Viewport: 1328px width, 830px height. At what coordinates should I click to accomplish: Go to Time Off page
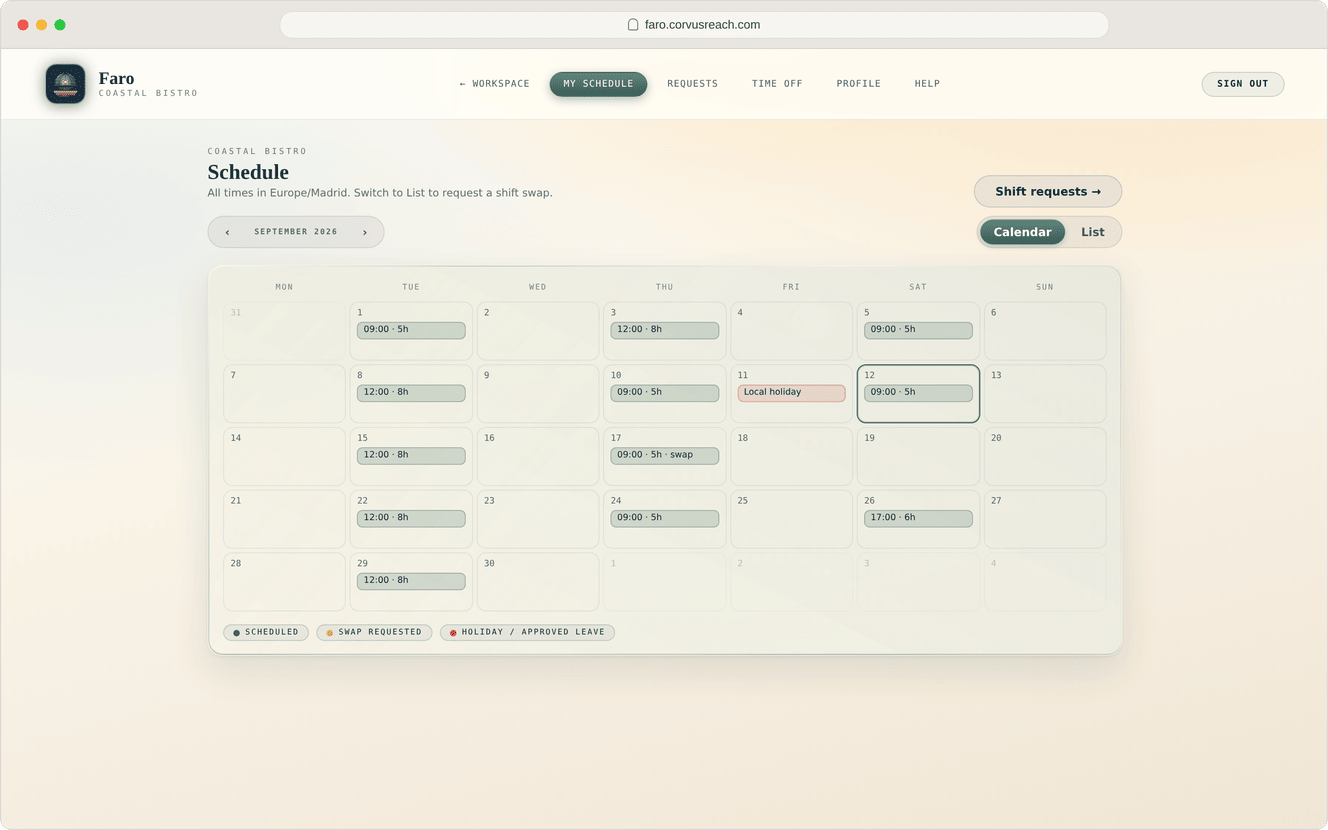tap(777, 84)
